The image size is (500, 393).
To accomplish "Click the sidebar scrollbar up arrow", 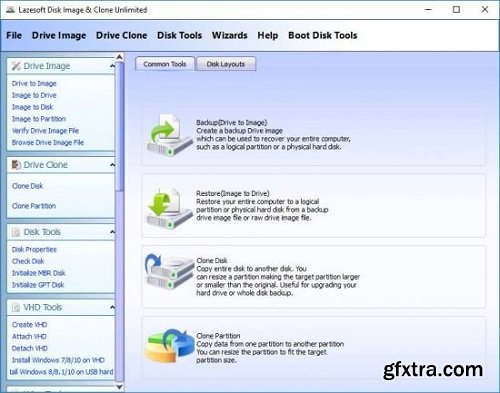I will tap(119, 57).
